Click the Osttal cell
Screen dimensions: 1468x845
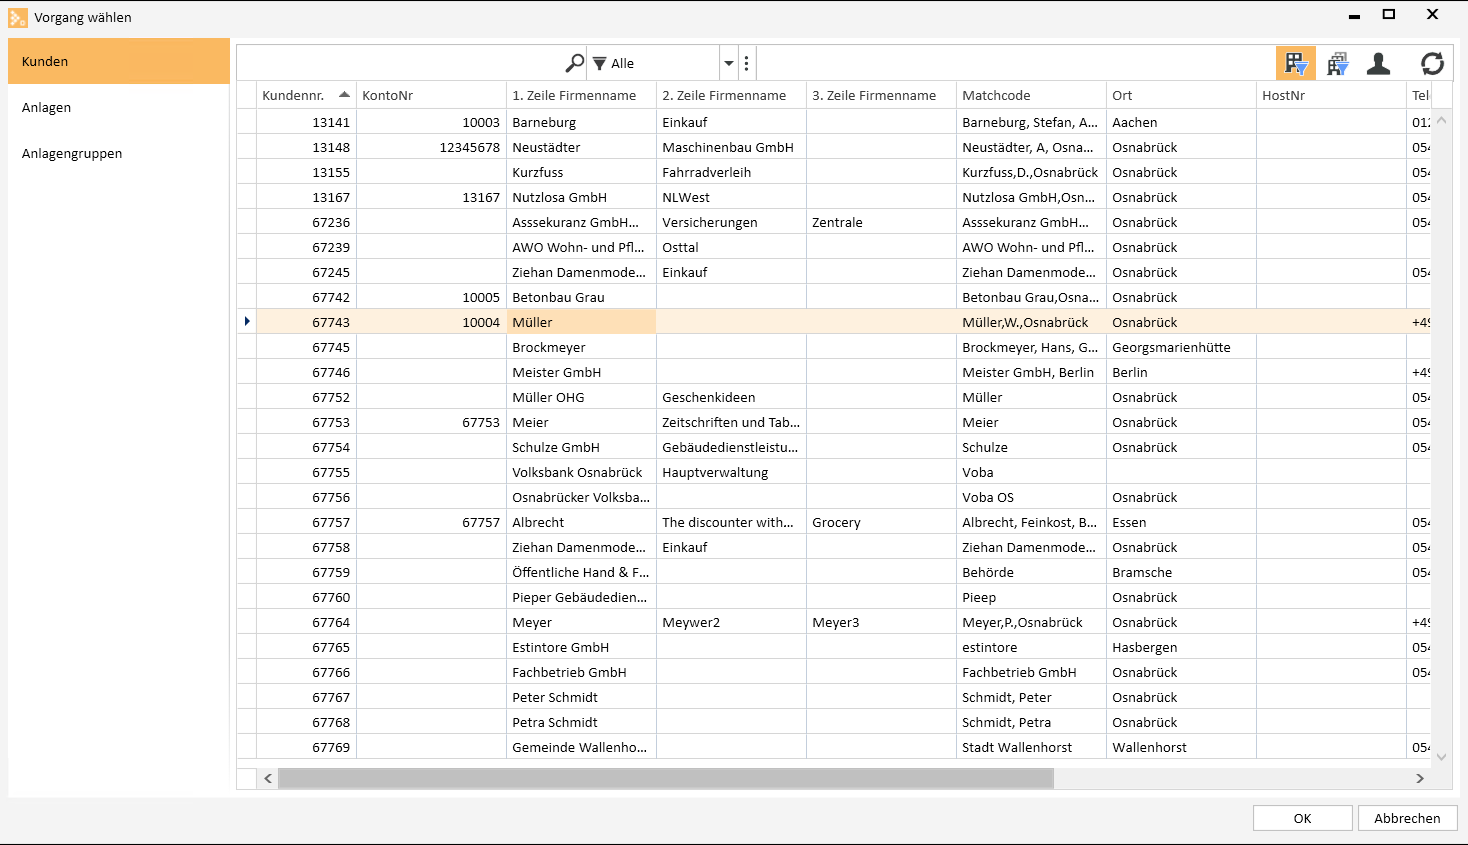731,247
